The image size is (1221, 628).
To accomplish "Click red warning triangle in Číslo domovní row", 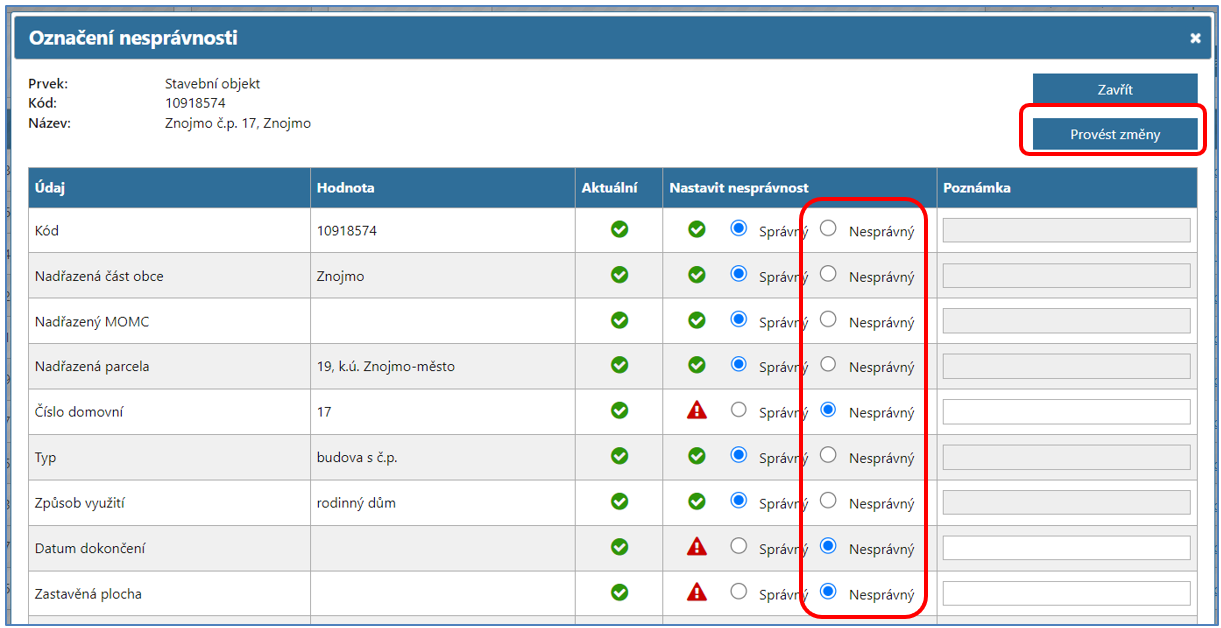I will point(697,411).
